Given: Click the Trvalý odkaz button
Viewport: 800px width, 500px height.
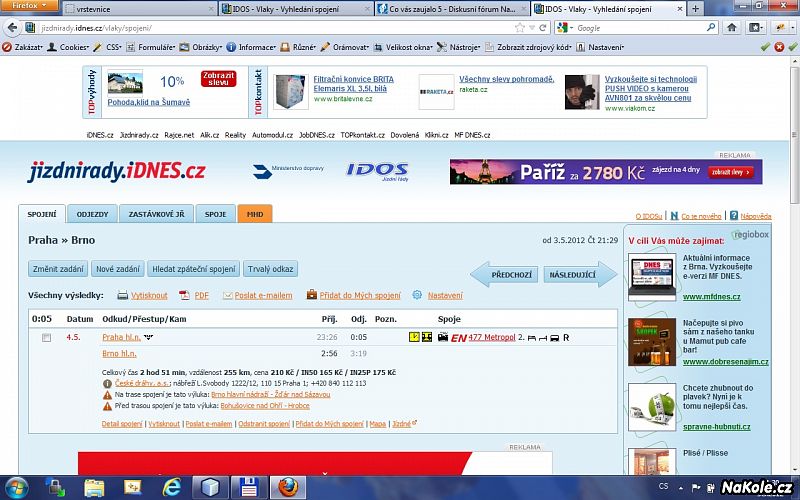Looking at the screenshot, I should [270, 269].
